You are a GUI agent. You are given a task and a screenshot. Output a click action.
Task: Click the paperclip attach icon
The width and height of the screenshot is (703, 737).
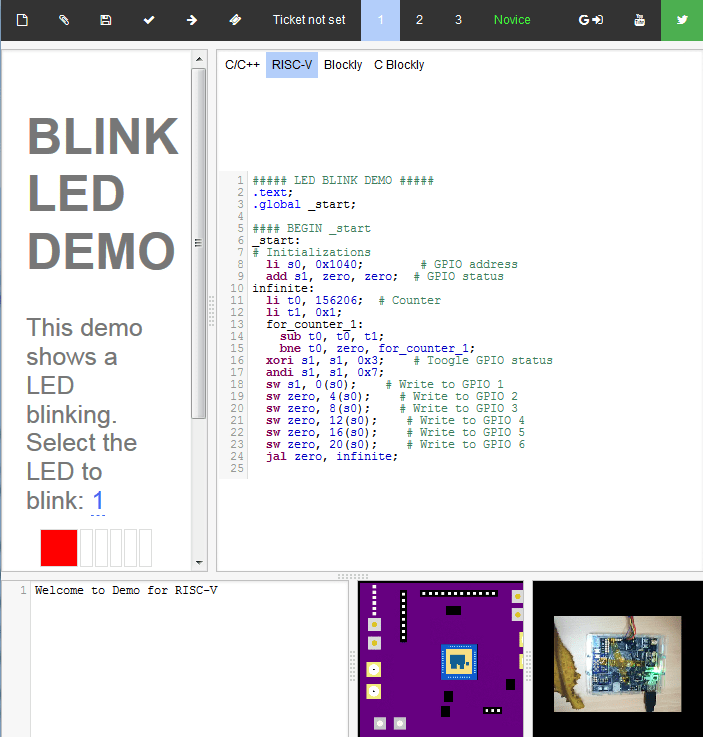click(64, 20)
